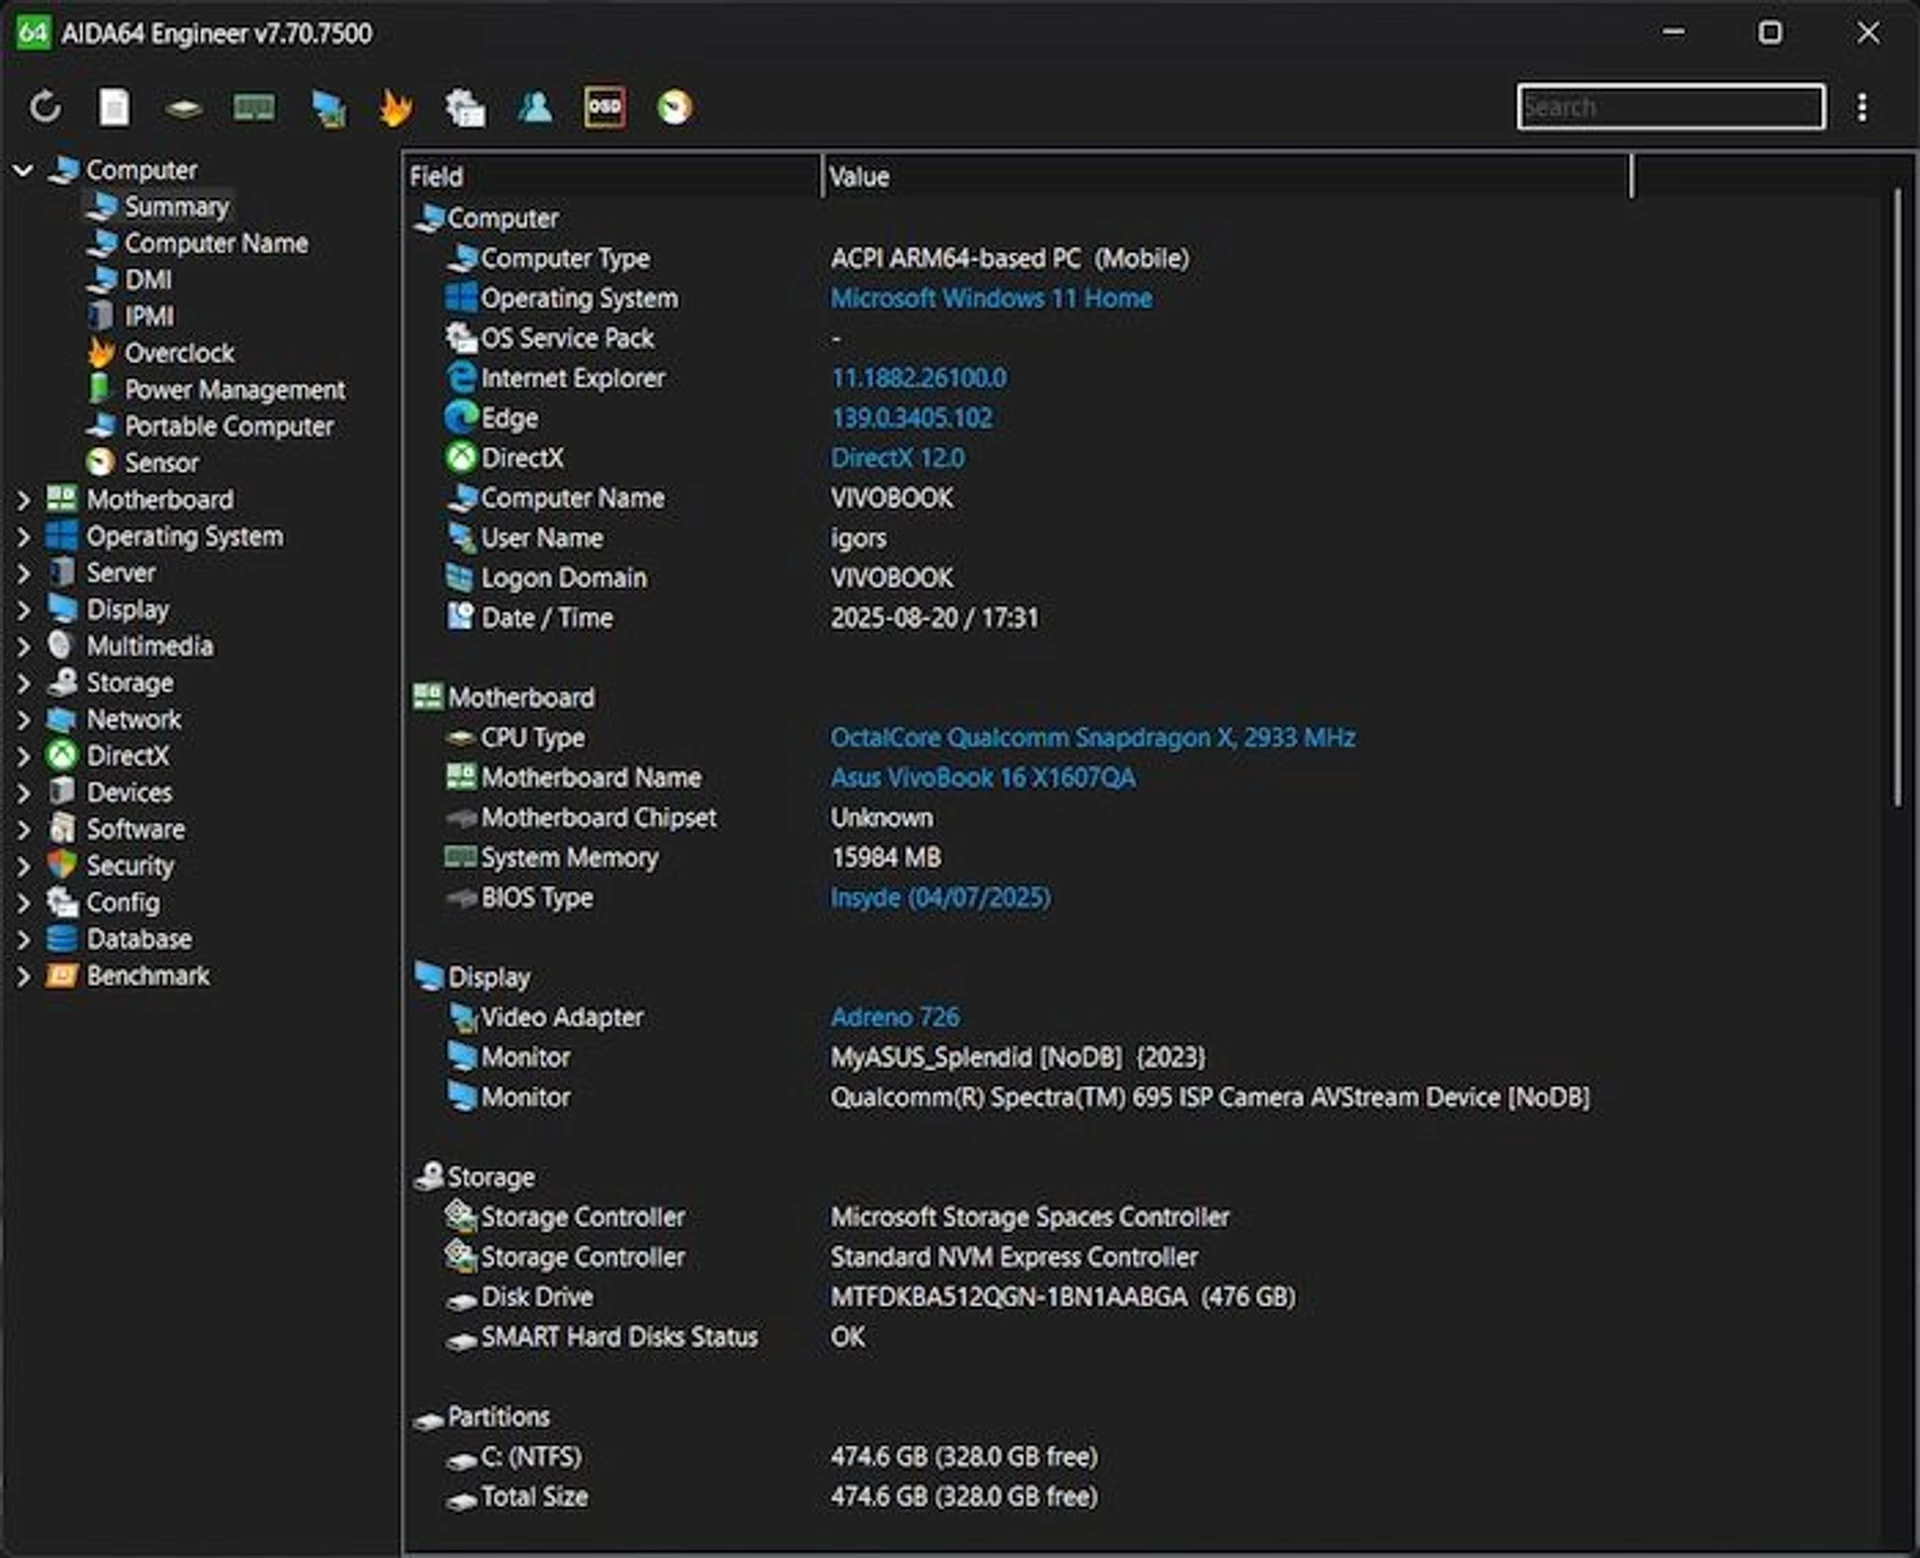The height and width of the screenshot is (1558, 1920).
Task: Open the Asus VivoBook 16 X1607QA link
Action: (x=983, y=778)
